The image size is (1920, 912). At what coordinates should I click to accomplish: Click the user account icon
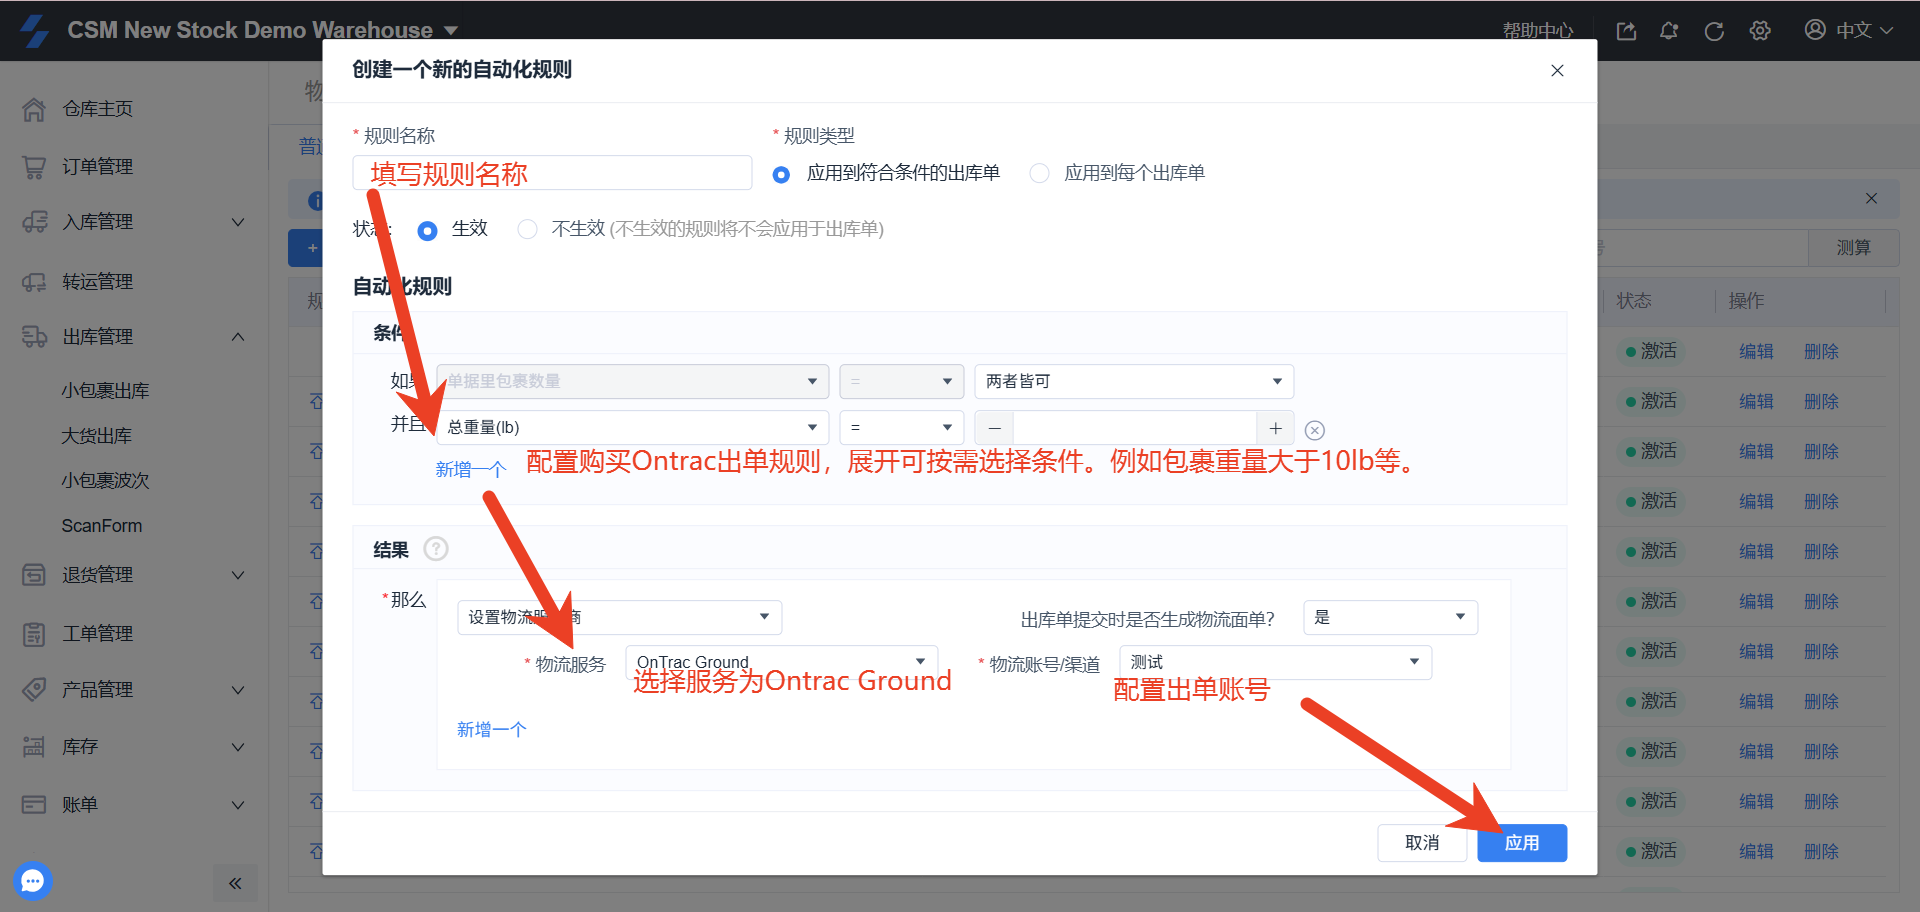[1815, 30]
